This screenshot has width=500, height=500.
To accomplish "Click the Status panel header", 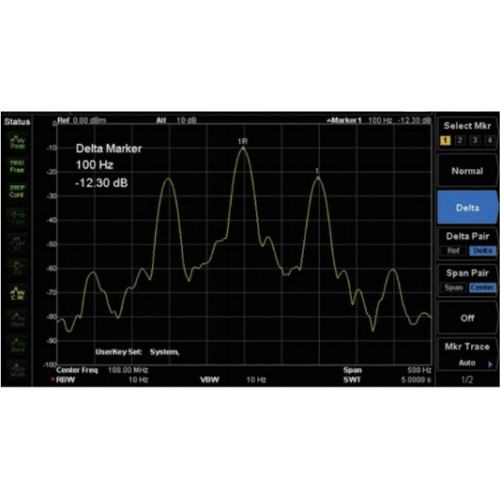I will point(17,122).
